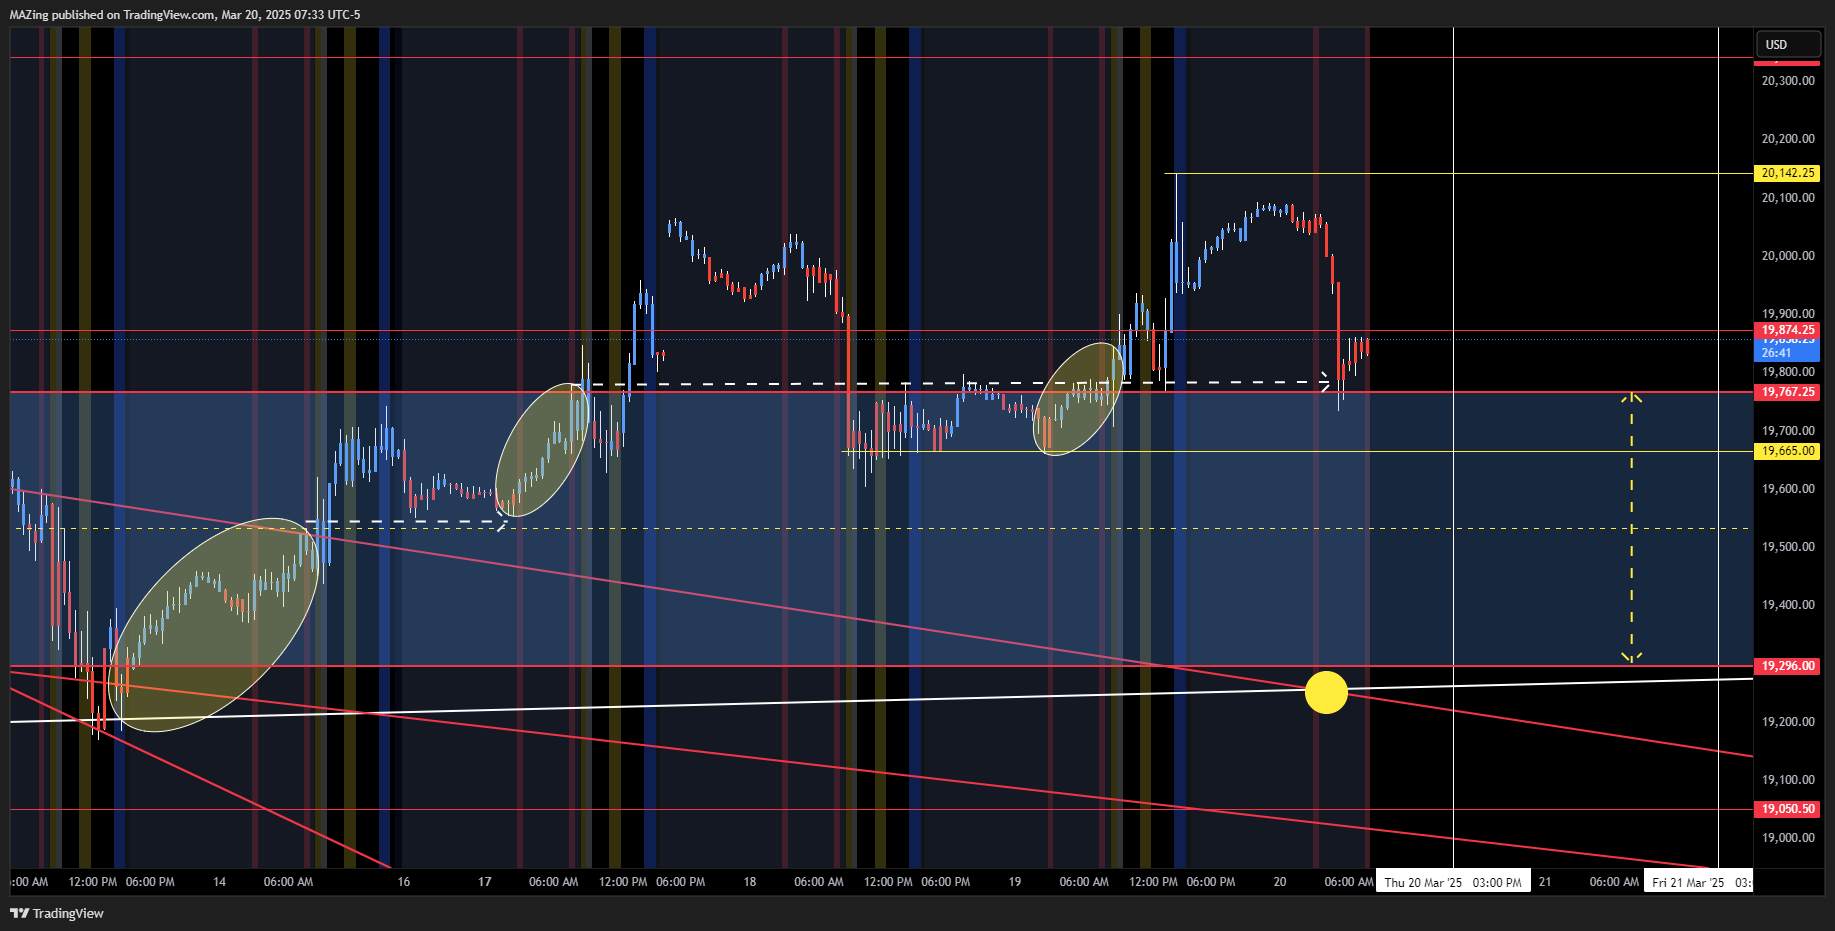The height and width of the screenshot is (931, 1835).
Task: Click the 20,100.00 price scale value
Action: click(1788, 198)
